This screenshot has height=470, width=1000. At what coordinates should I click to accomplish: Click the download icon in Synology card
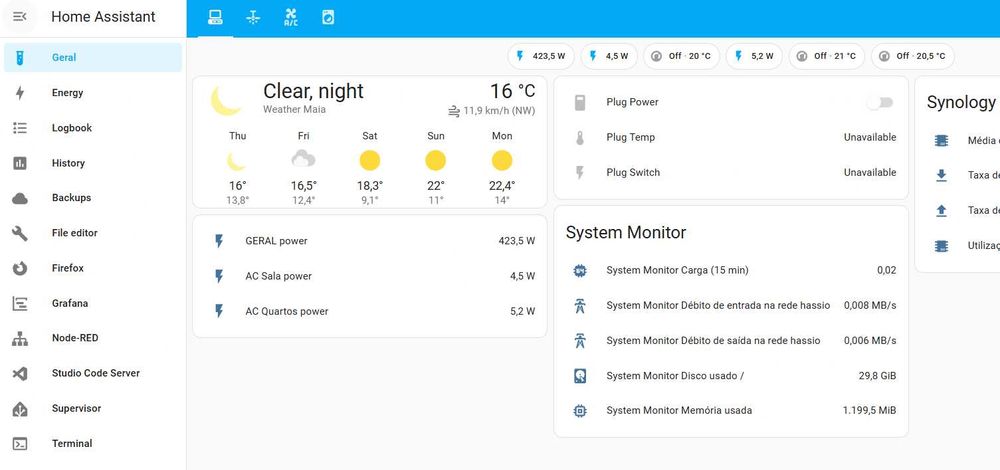click(x=941, y=175)
